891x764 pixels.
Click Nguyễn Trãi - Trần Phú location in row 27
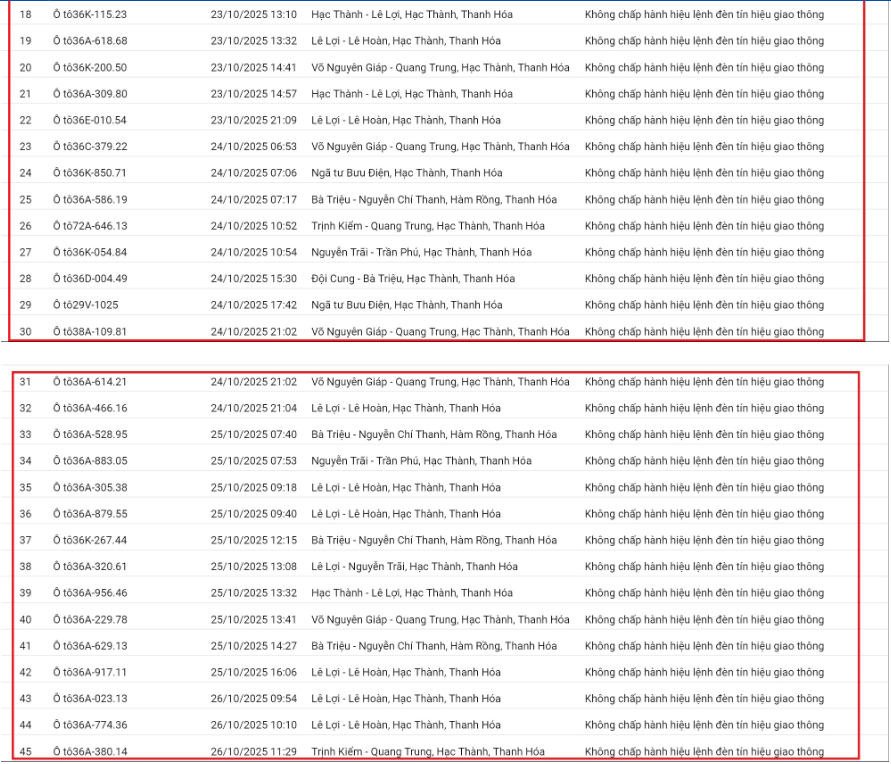point(421,252)
